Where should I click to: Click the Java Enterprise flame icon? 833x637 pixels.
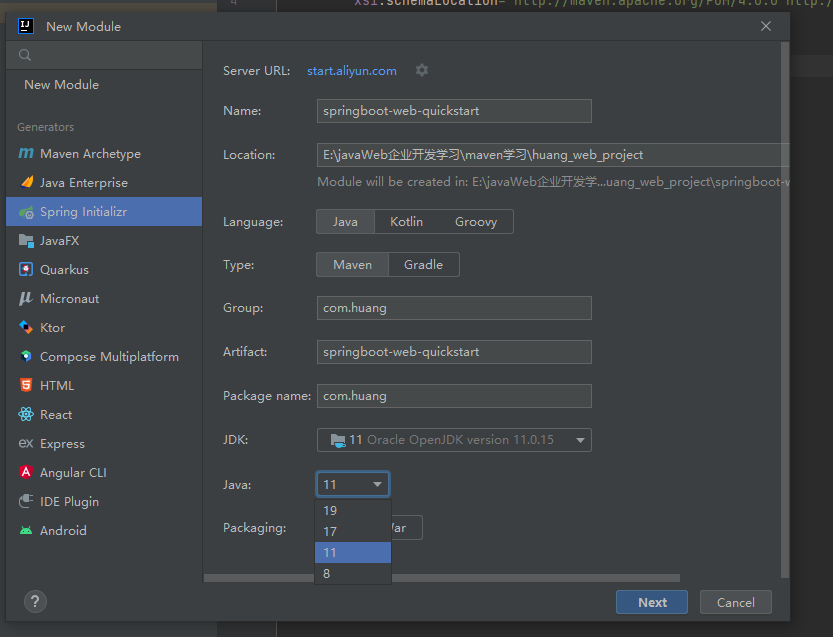pyautogui.click(x=26, y=182)
